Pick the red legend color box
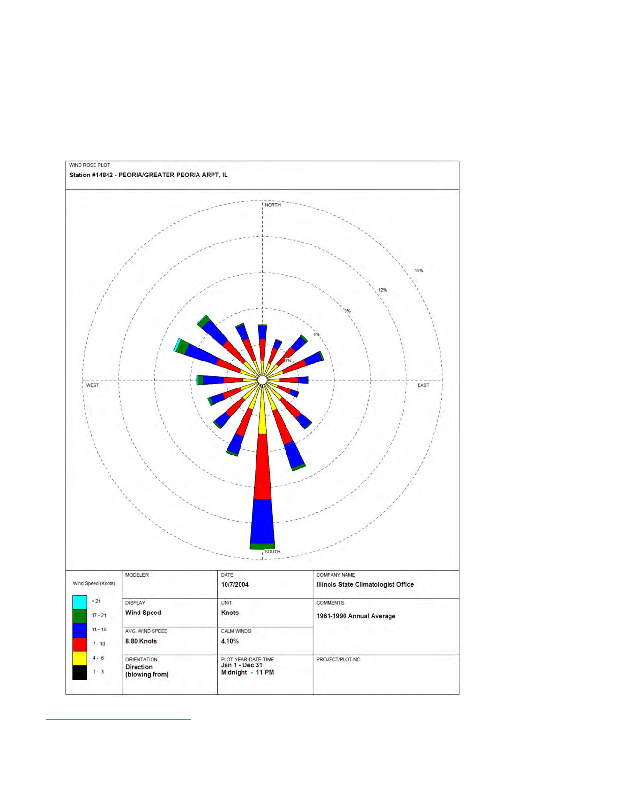This screenshot has height=800, width=618. tap(79, 646)
